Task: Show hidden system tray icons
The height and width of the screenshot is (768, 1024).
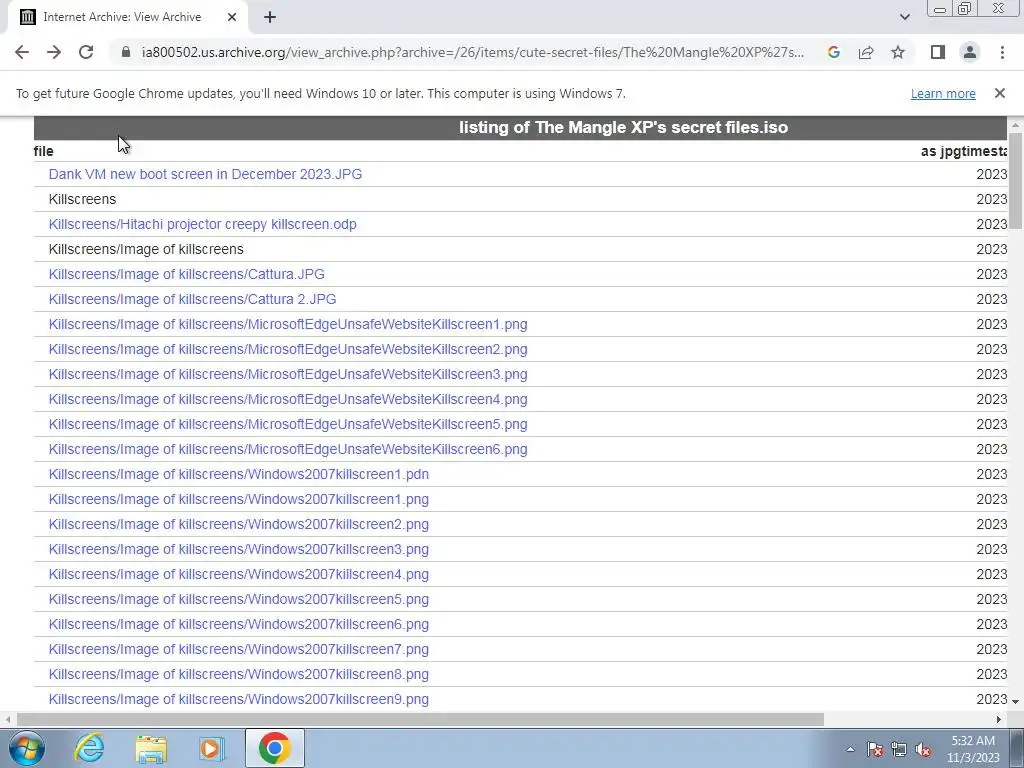Action: pos(850,750)
